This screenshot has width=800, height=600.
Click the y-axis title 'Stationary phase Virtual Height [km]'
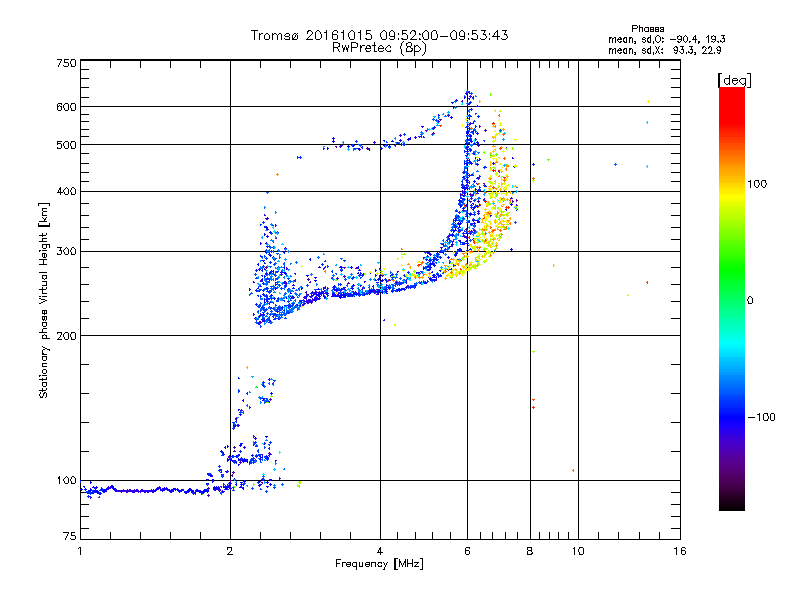click(x=43, y=301)
